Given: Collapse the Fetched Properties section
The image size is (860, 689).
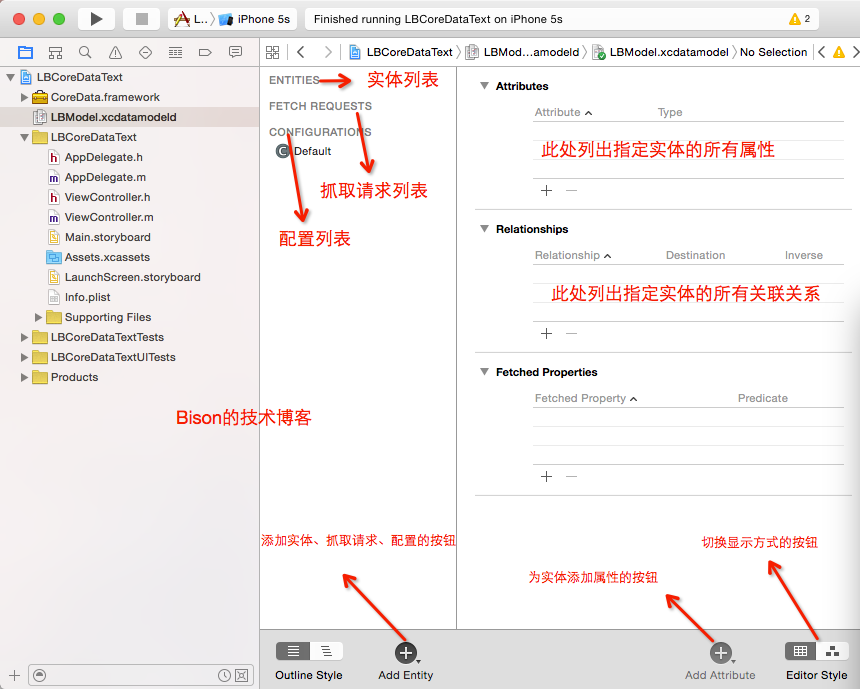Looking at the screenshot, I should [x=484, y=371].
